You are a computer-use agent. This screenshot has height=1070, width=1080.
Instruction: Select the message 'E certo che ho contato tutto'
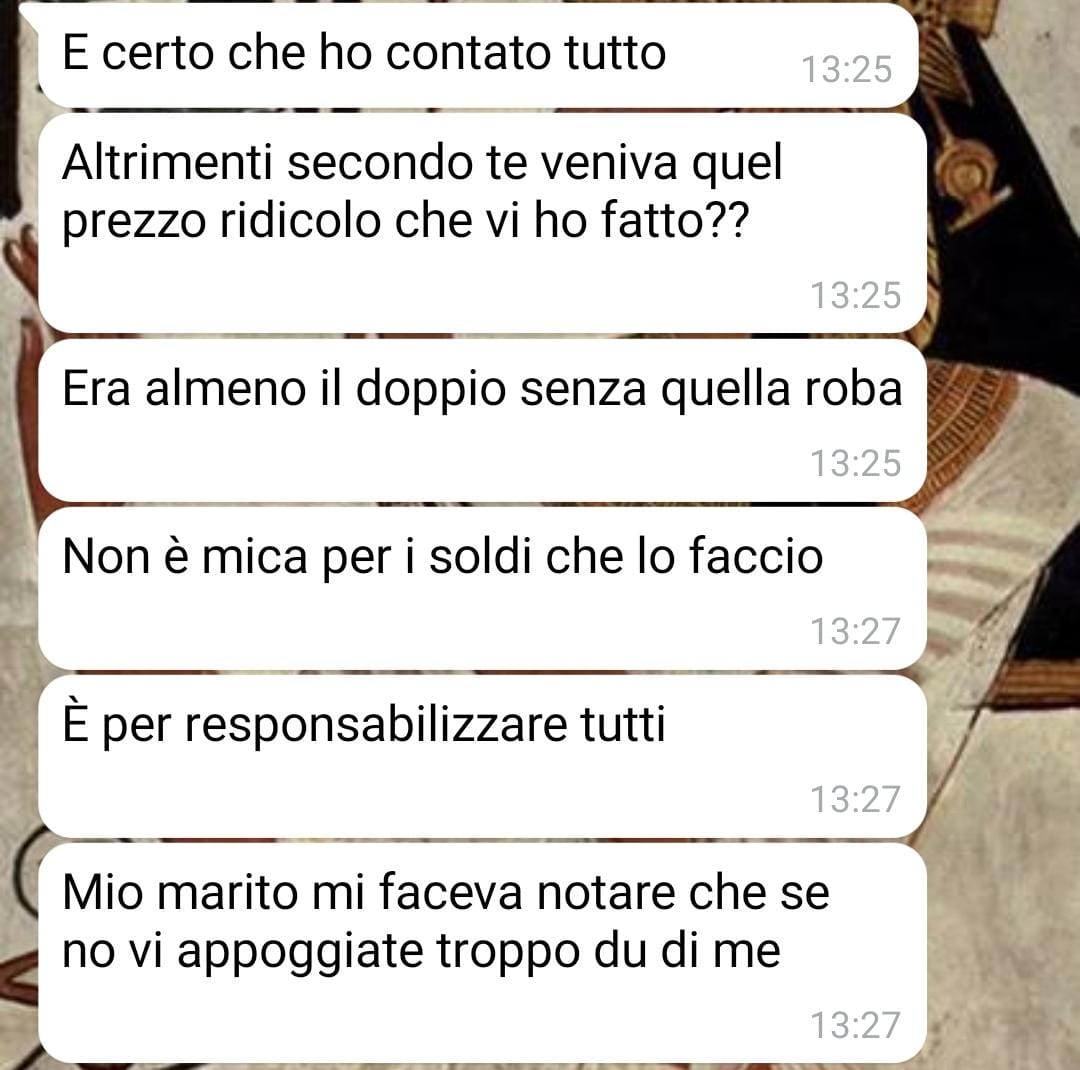(478, 55)
